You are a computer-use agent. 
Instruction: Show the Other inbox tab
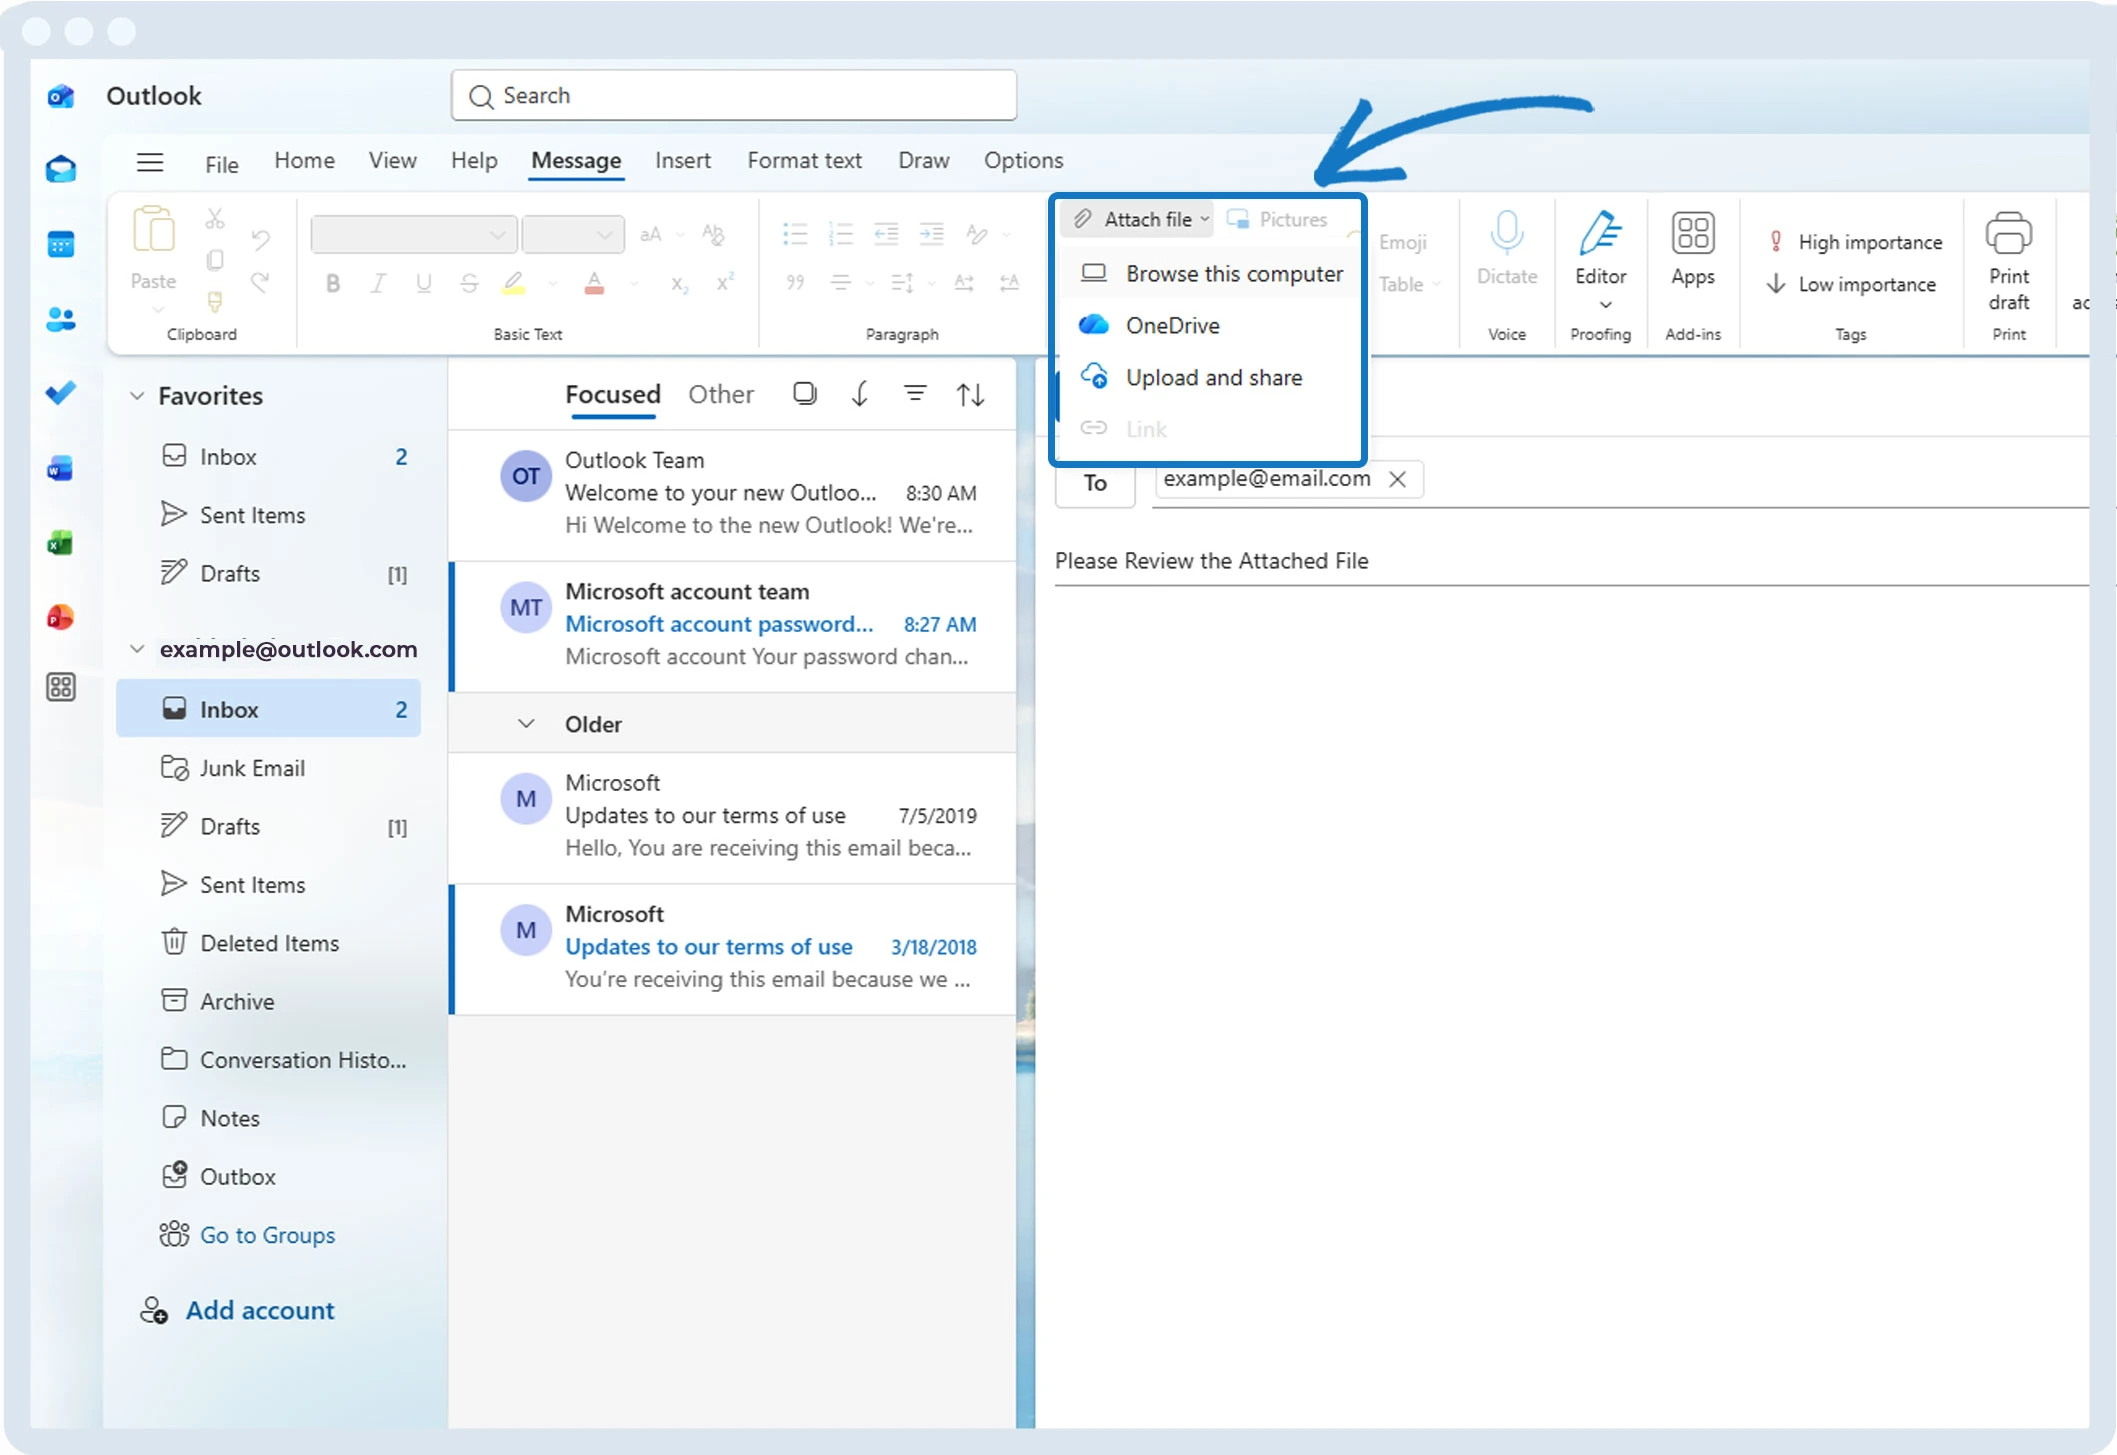click(x=720, y=394)
